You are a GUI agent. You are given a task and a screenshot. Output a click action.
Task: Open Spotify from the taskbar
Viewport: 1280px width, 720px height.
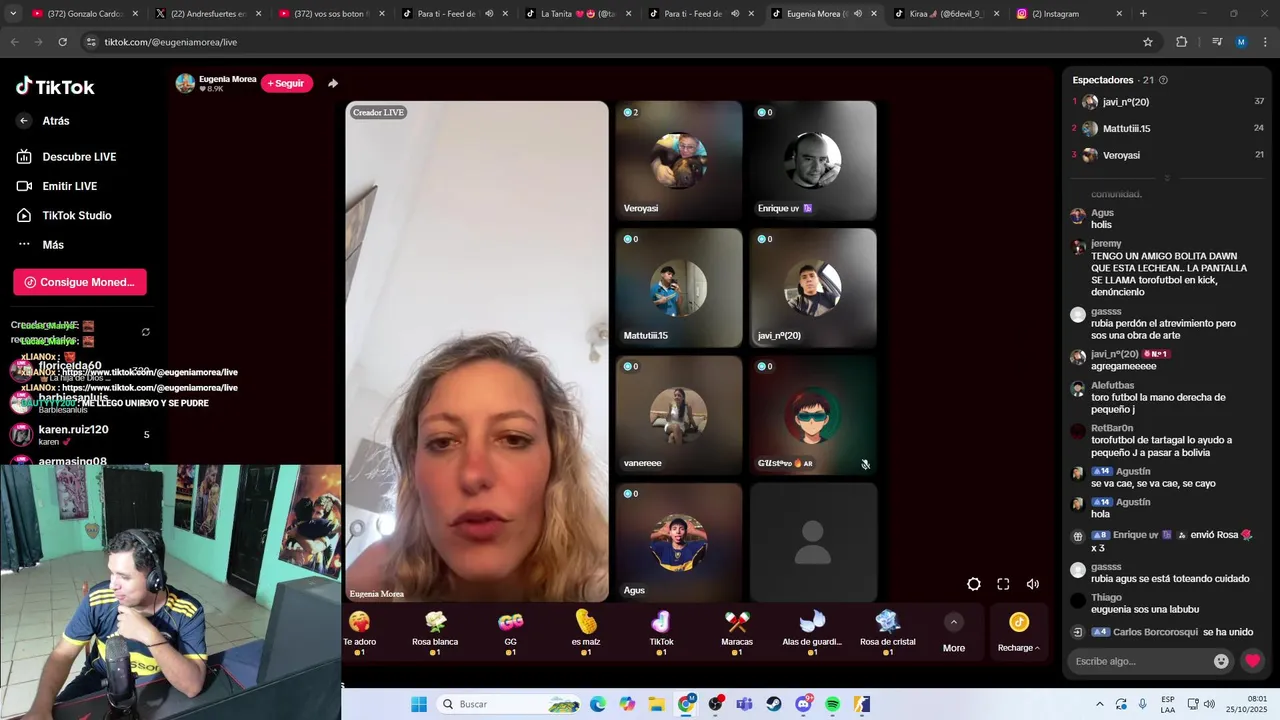click(833, 704)
